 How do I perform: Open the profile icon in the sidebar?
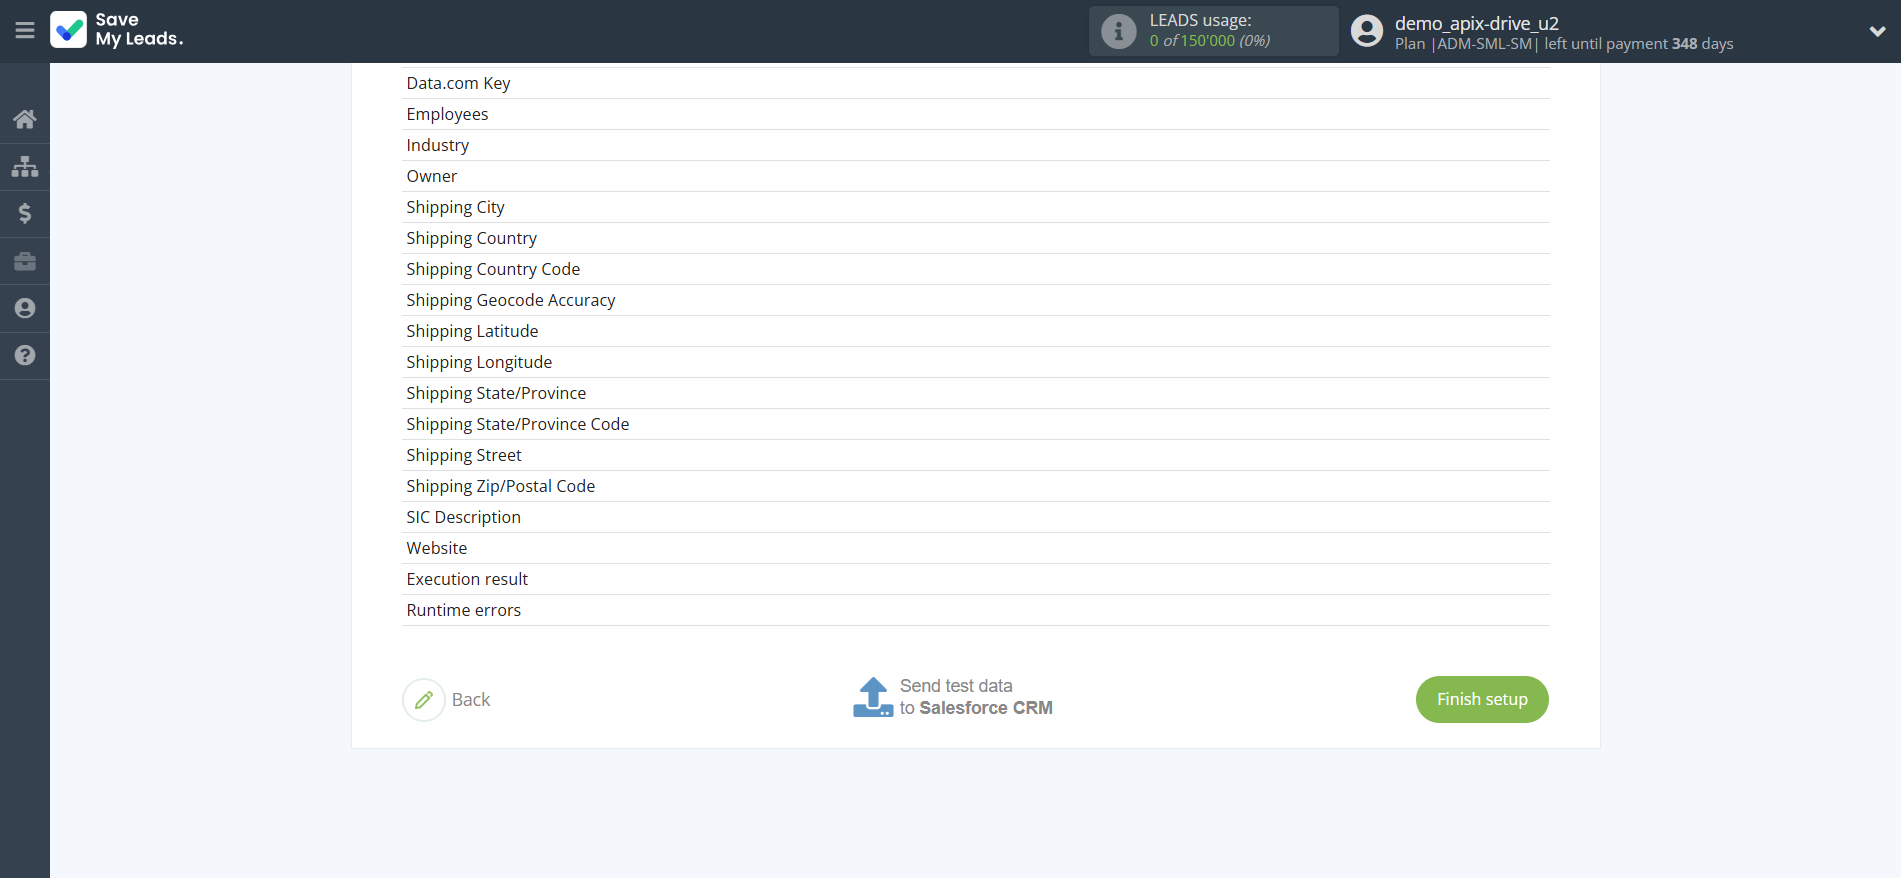point(25,308)
